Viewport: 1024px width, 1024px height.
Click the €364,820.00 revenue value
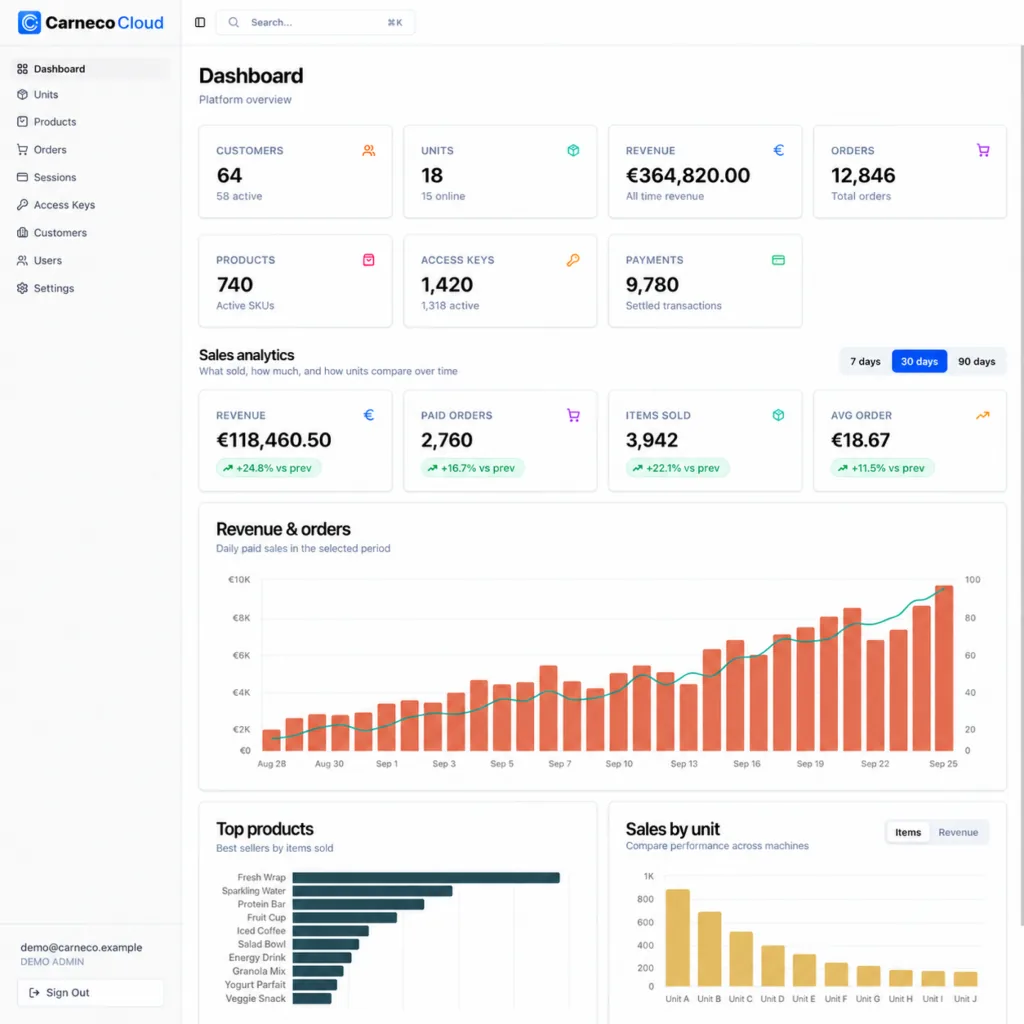tap(688, 175)
